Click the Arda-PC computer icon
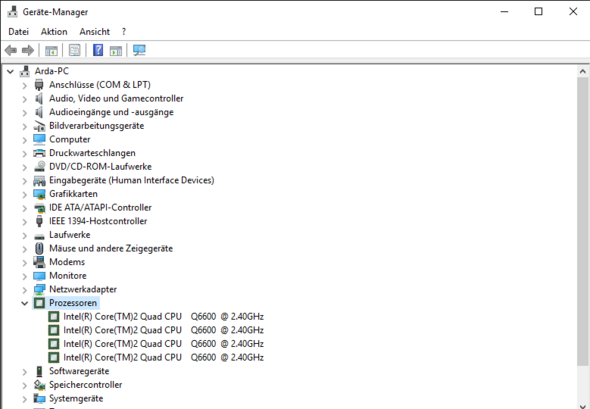Viewport: 590px width, 409px height. click(x=25, y=71)
